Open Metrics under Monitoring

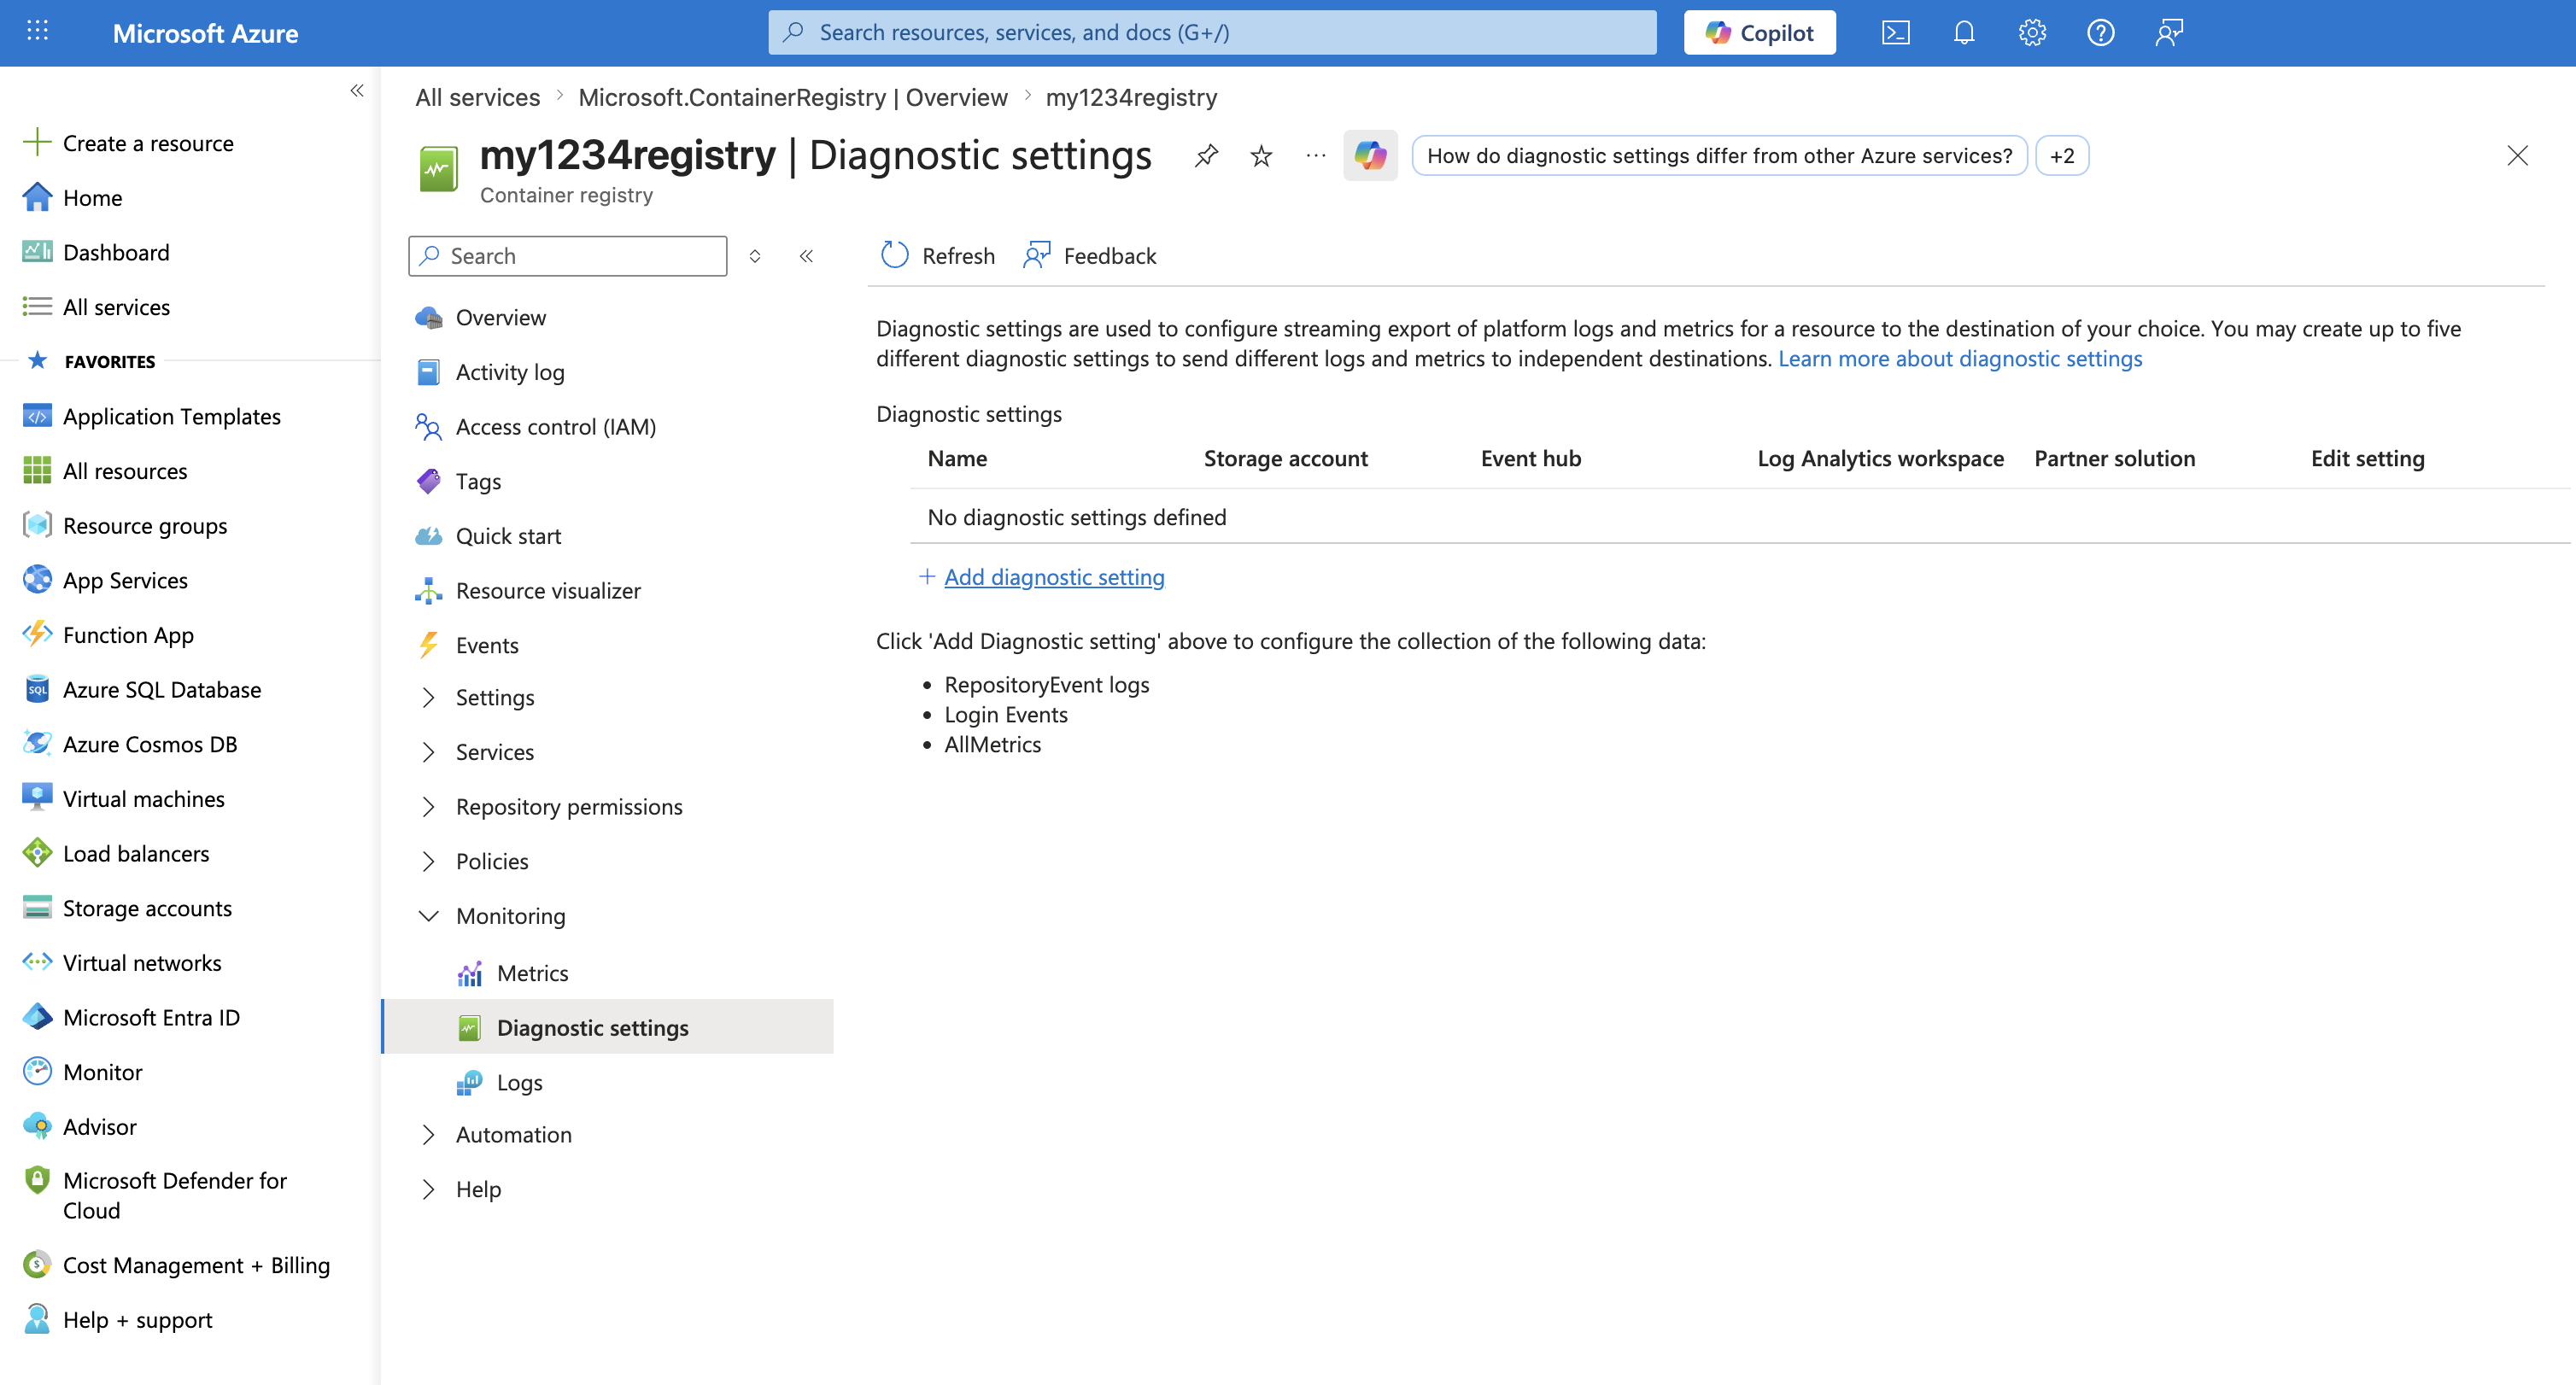[532, 973]
